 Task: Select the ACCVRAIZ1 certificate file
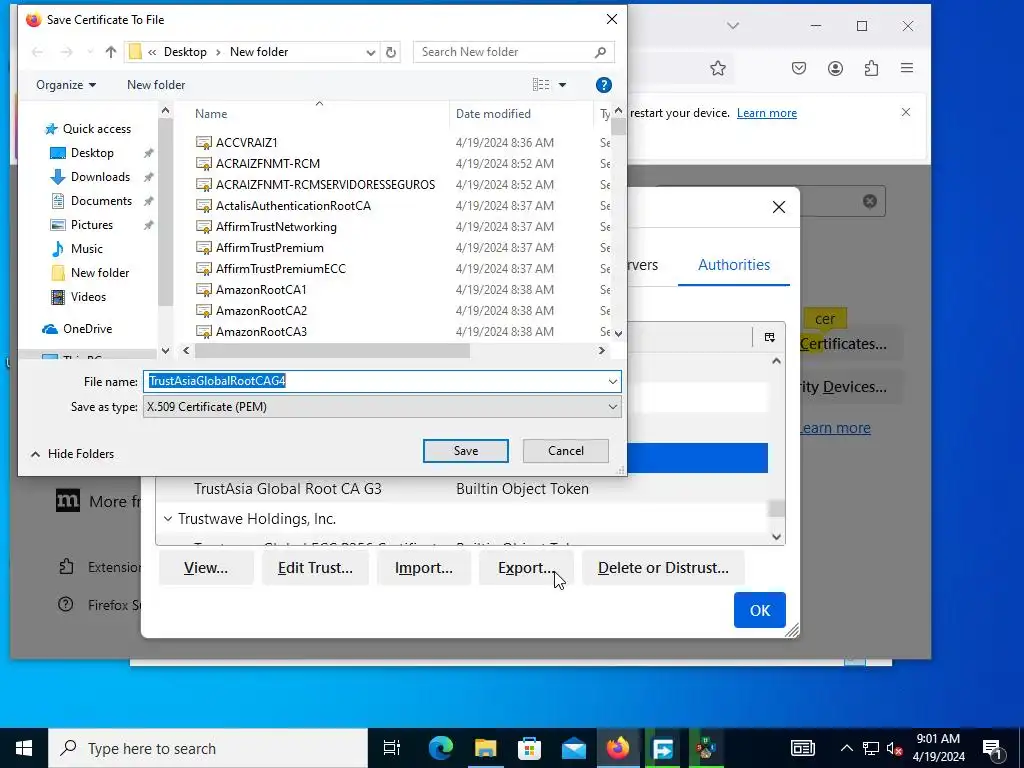[x=246, y=142]
